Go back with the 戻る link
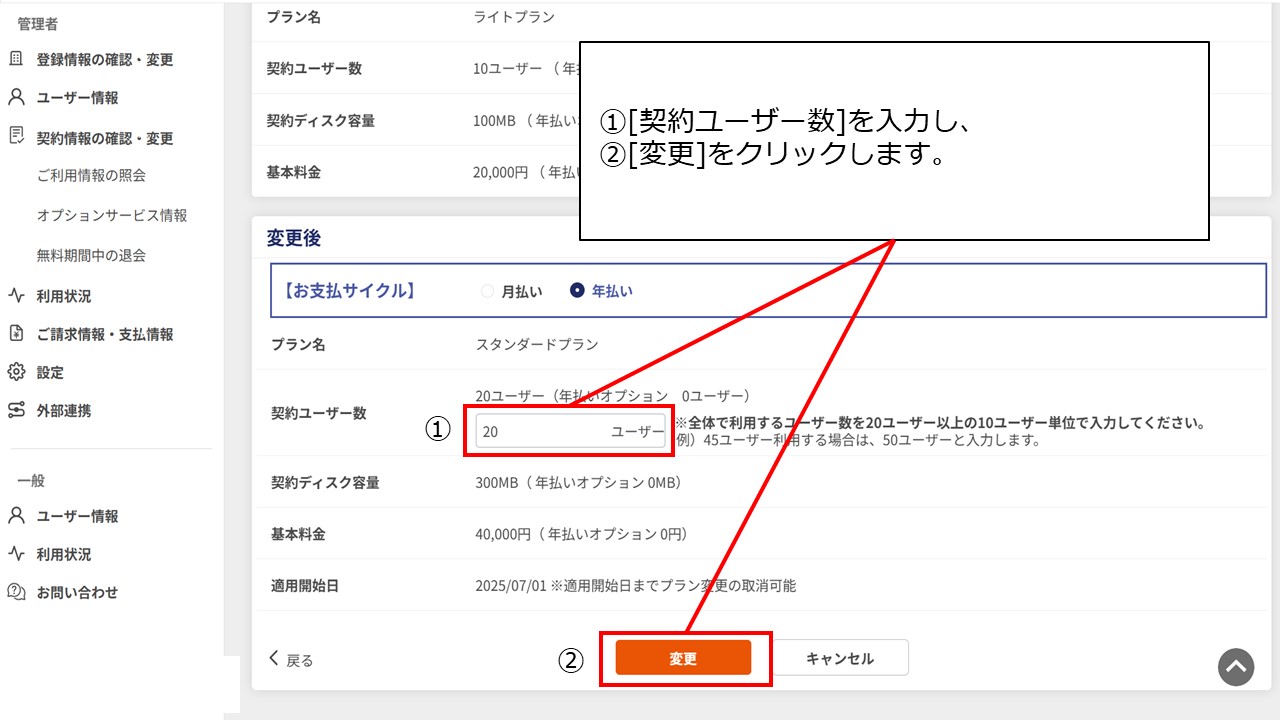 tap(291, 659)
